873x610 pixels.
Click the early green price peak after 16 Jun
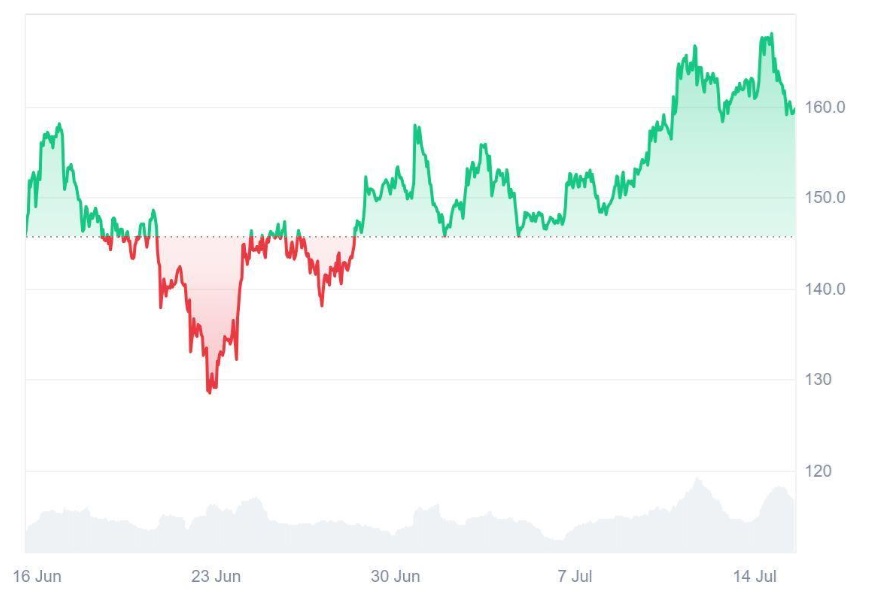pos(60,125)
